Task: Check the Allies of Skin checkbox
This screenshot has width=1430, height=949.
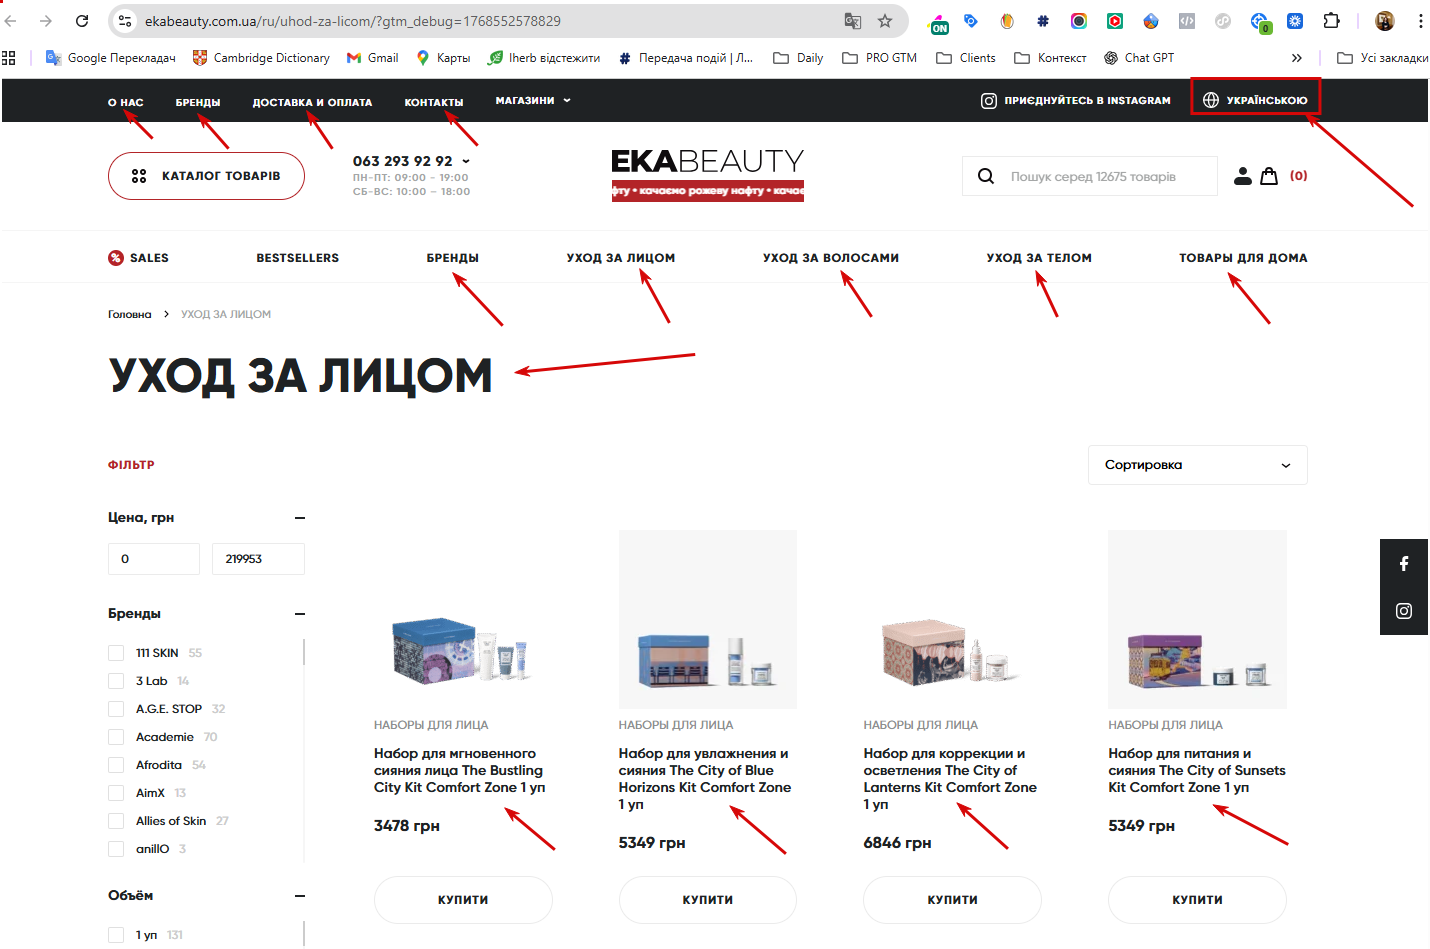Action: point(115,821)
